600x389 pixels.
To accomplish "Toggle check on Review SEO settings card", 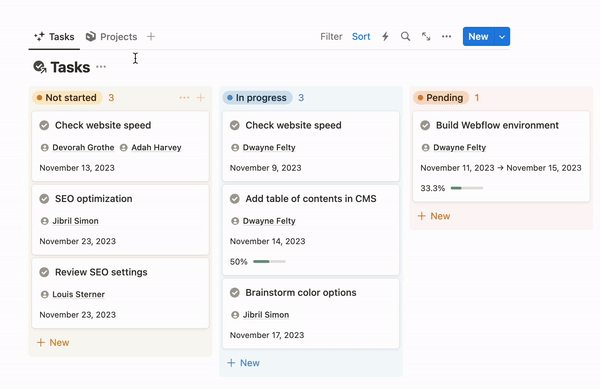I will coord(44,272).
